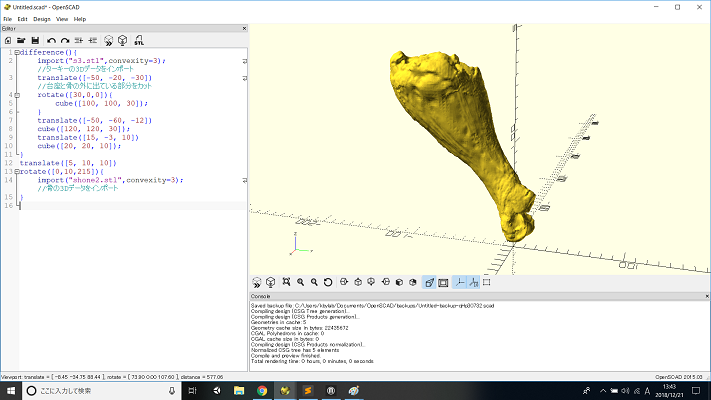Click the translate([5, 10, 10]) line

tap(68, 163)
